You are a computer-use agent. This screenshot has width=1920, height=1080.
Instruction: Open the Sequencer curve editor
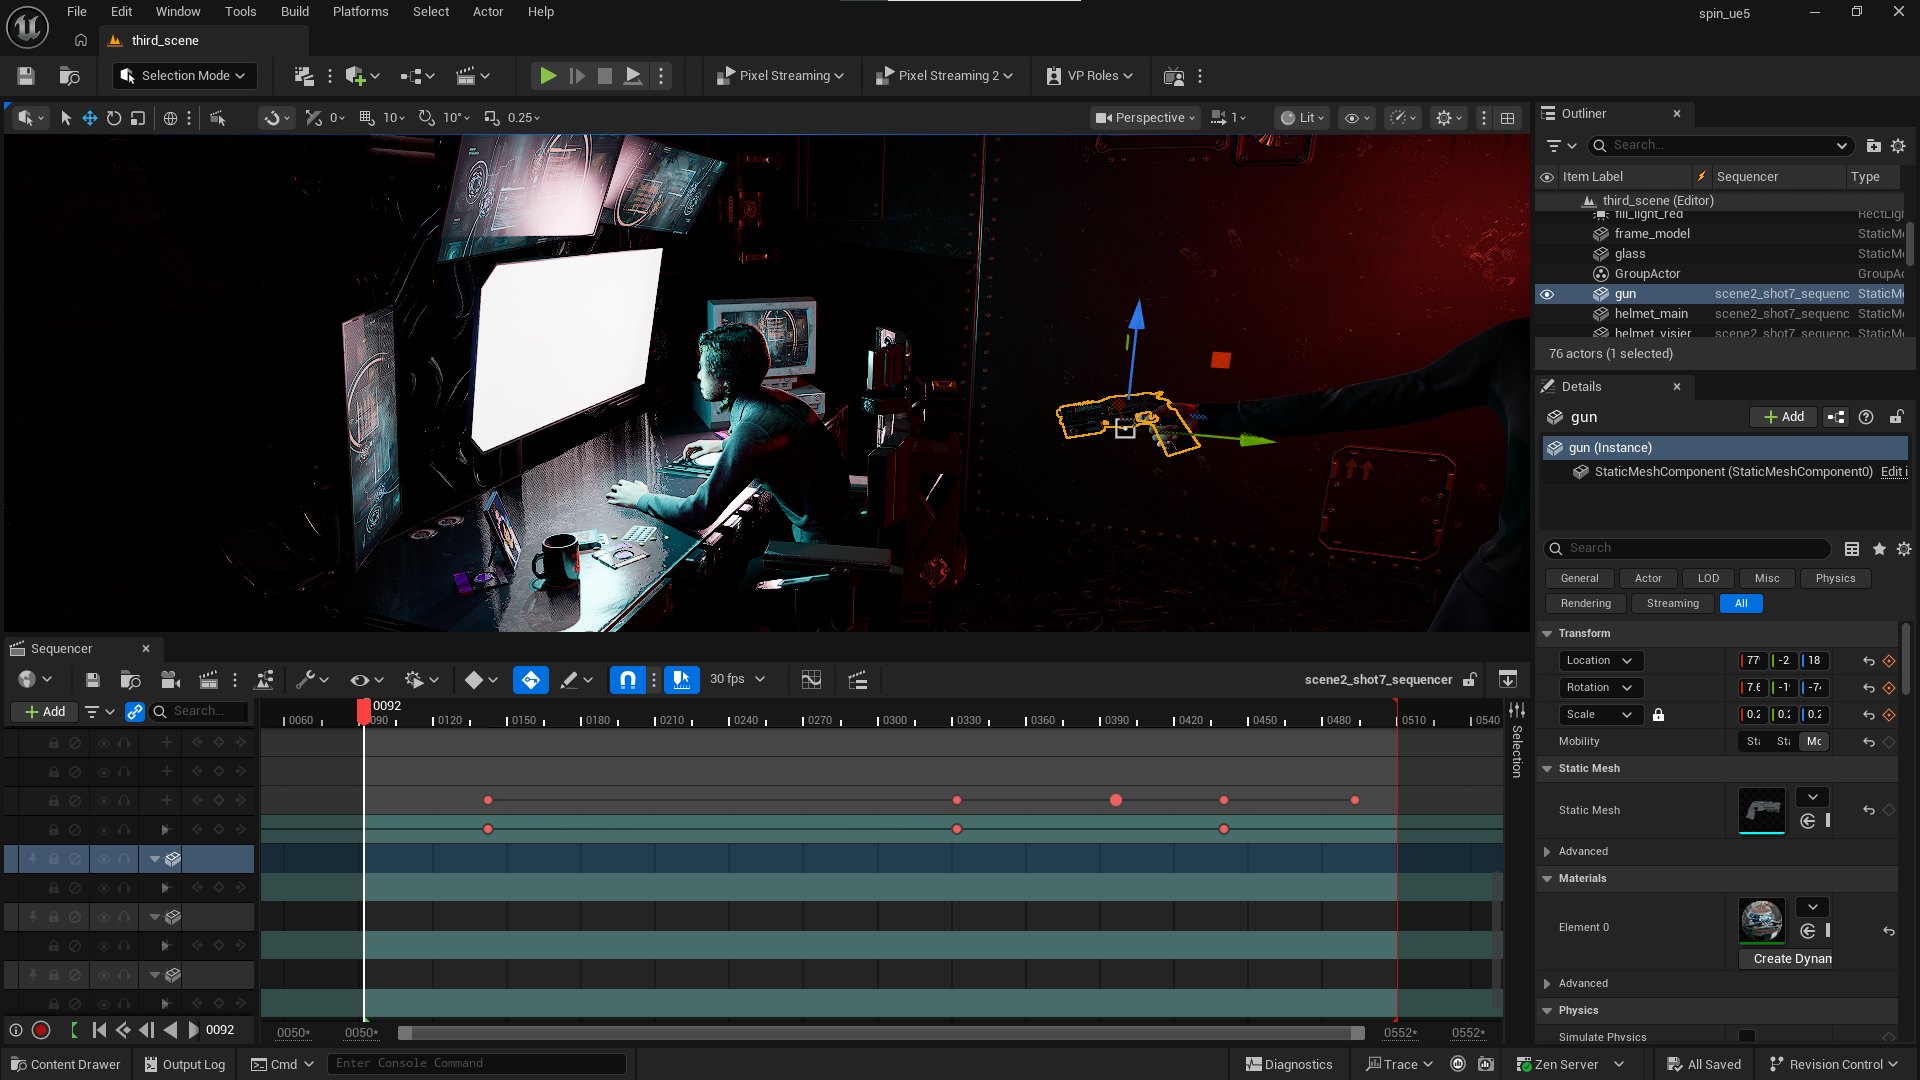click(811, 680)
